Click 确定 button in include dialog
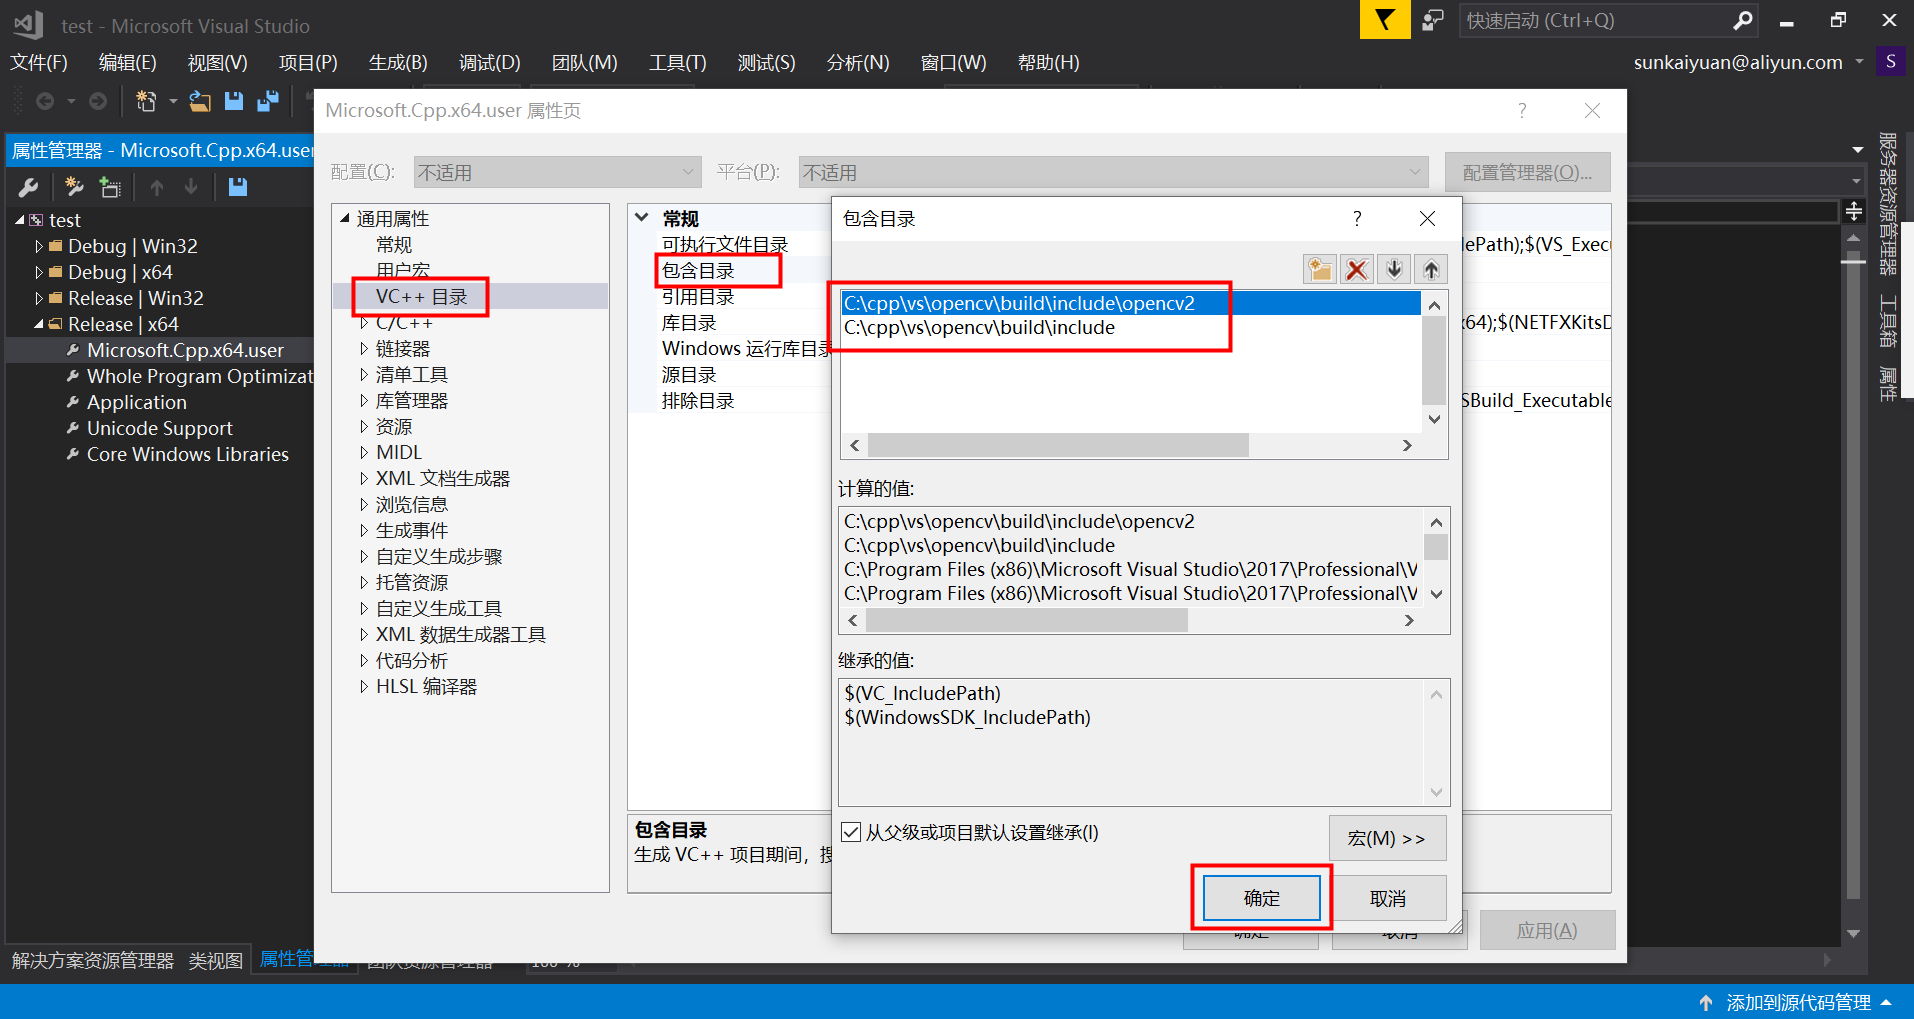This screenshot has height=1019, width=1914. [x=1261, y=898]
